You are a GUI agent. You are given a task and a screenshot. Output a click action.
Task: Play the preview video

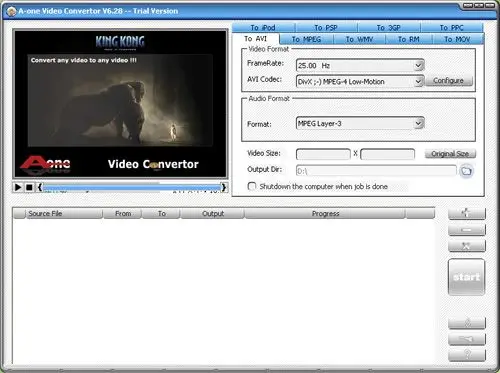pos(18,187)
